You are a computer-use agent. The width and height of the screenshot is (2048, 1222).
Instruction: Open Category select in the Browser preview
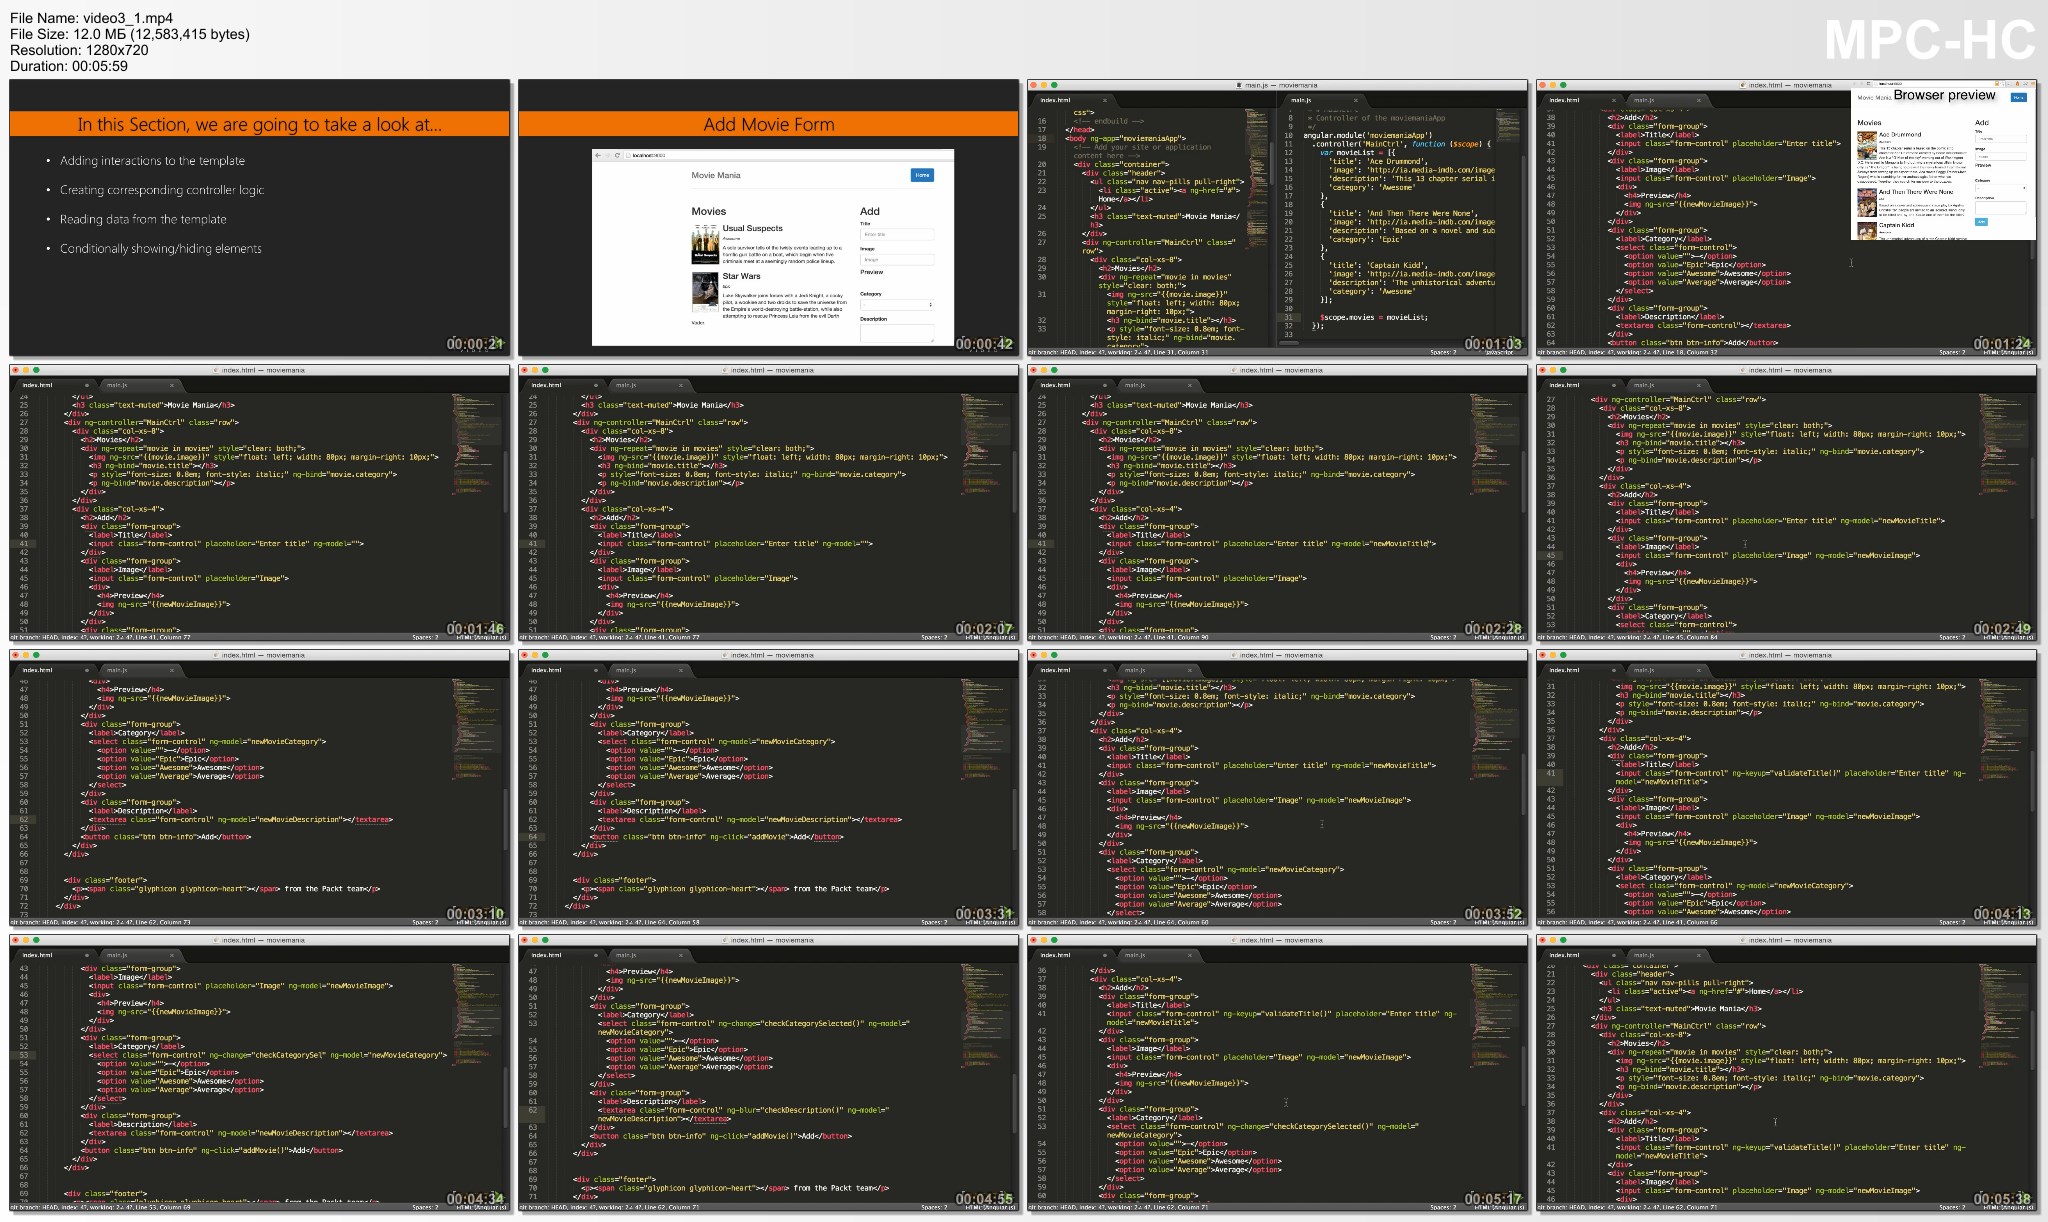pyautogui.click(x=2000, y=187)
